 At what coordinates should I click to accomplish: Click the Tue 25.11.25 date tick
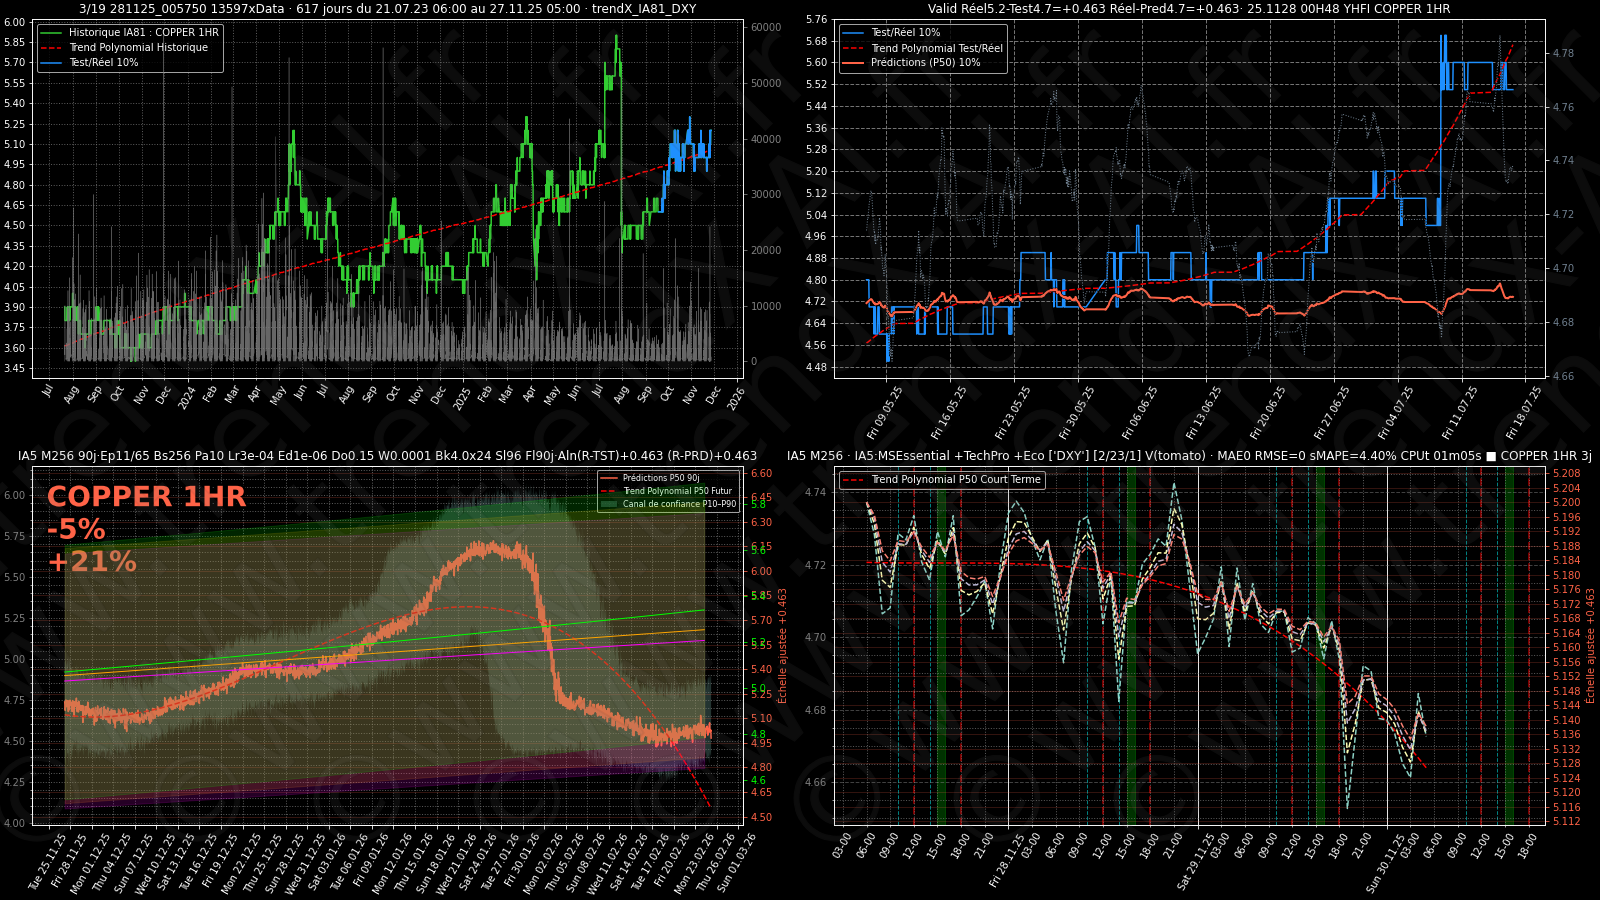coord(48,861)
